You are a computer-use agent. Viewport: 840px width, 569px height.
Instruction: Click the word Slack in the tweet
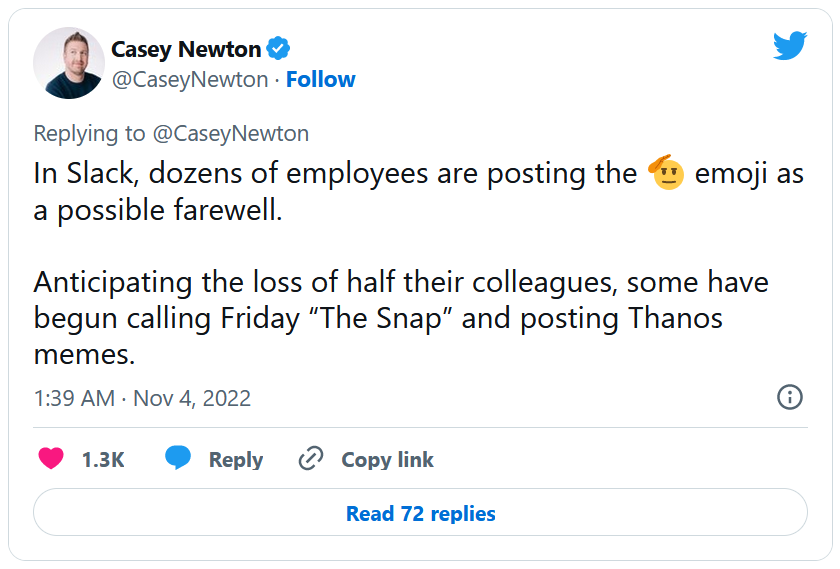coord(103,174)
